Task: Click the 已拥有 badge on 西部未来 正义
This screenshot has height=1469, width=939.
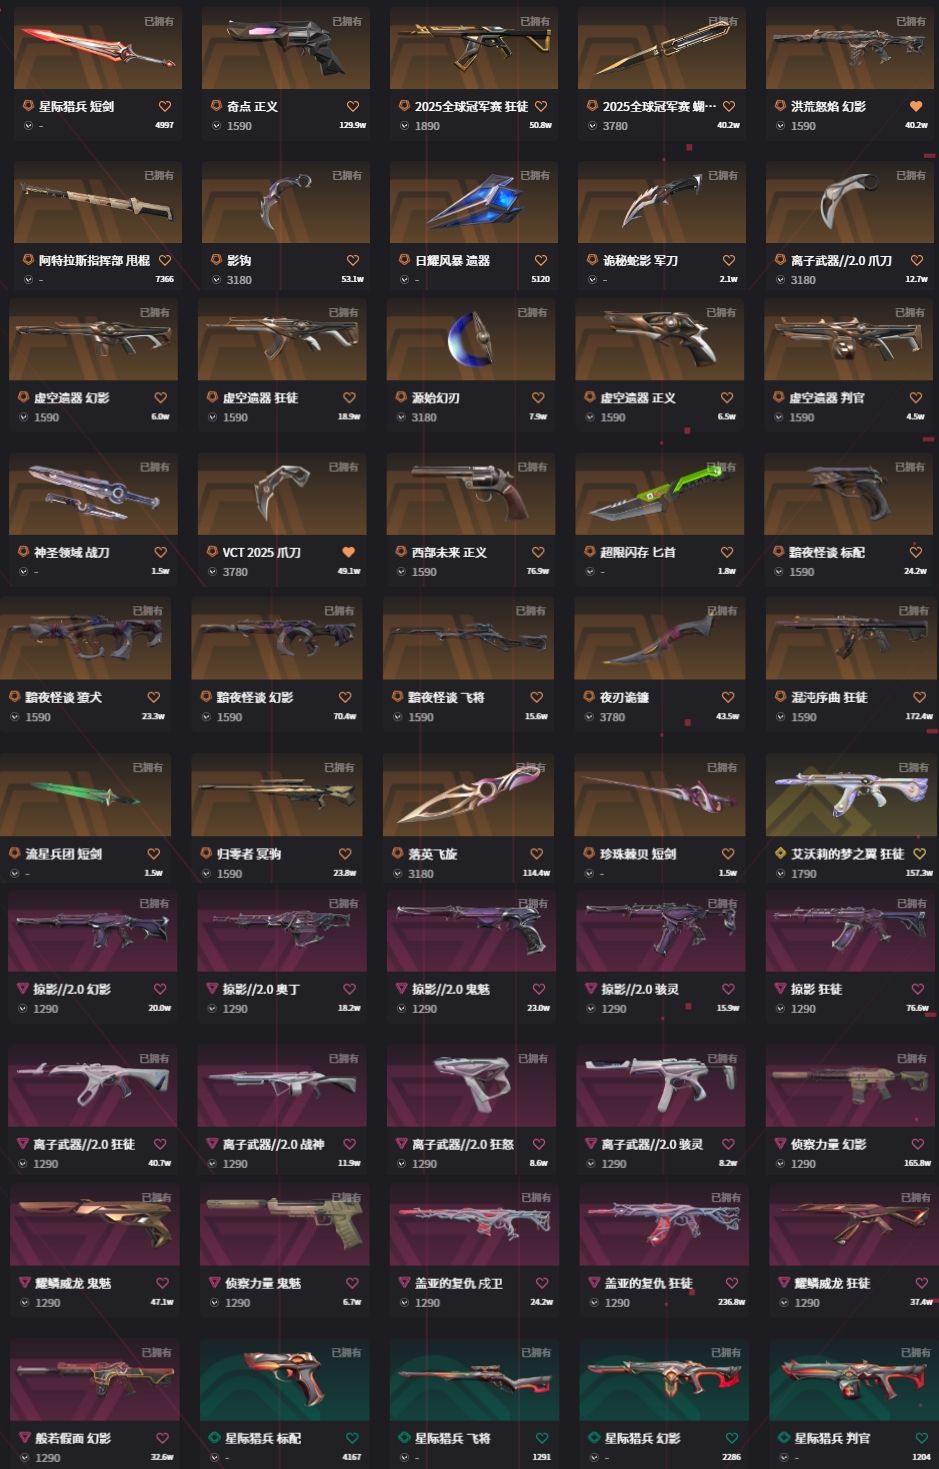Action: pyautogui.click(x=532, y=467)
